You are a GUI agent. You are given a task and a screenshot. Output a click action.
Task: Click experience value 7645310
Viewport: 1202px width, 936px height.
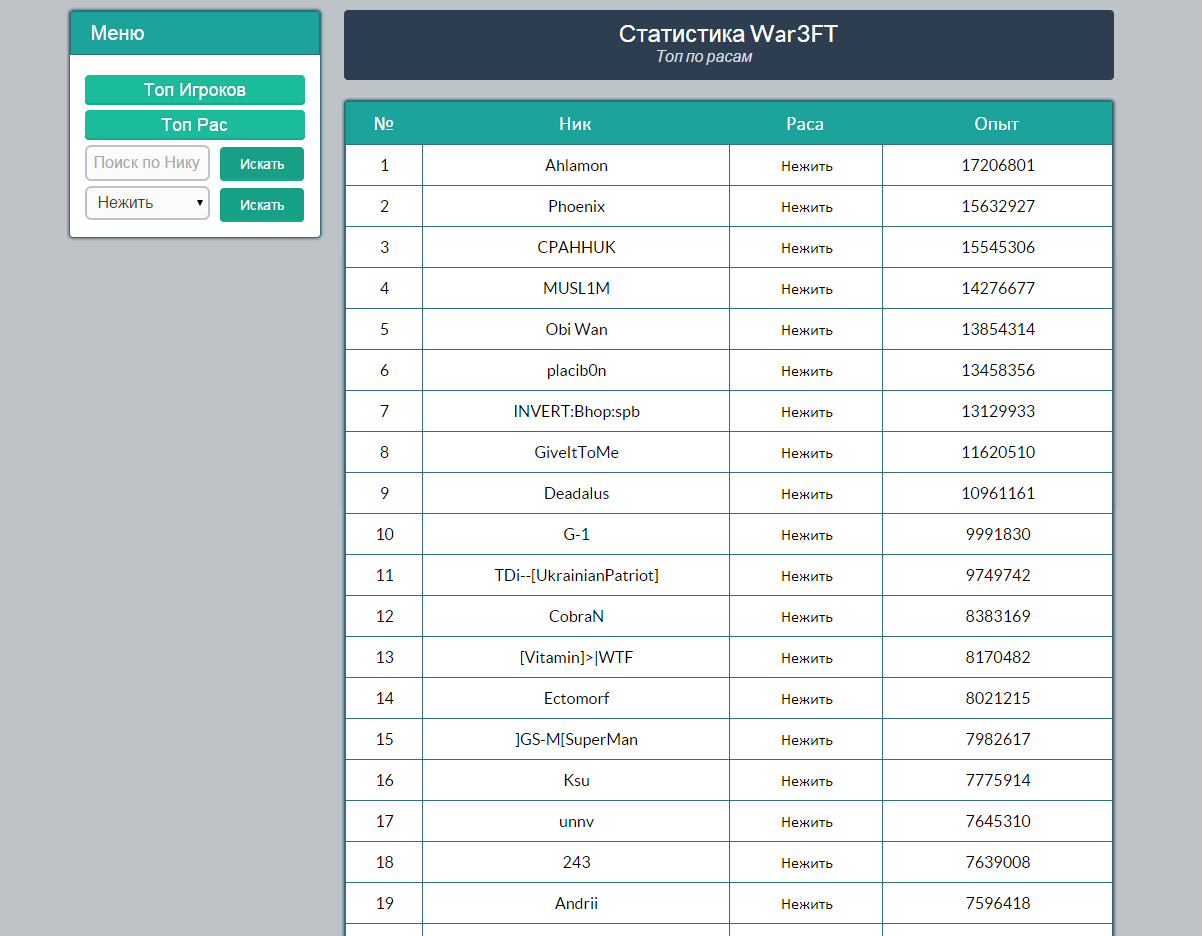click(998, 822)
